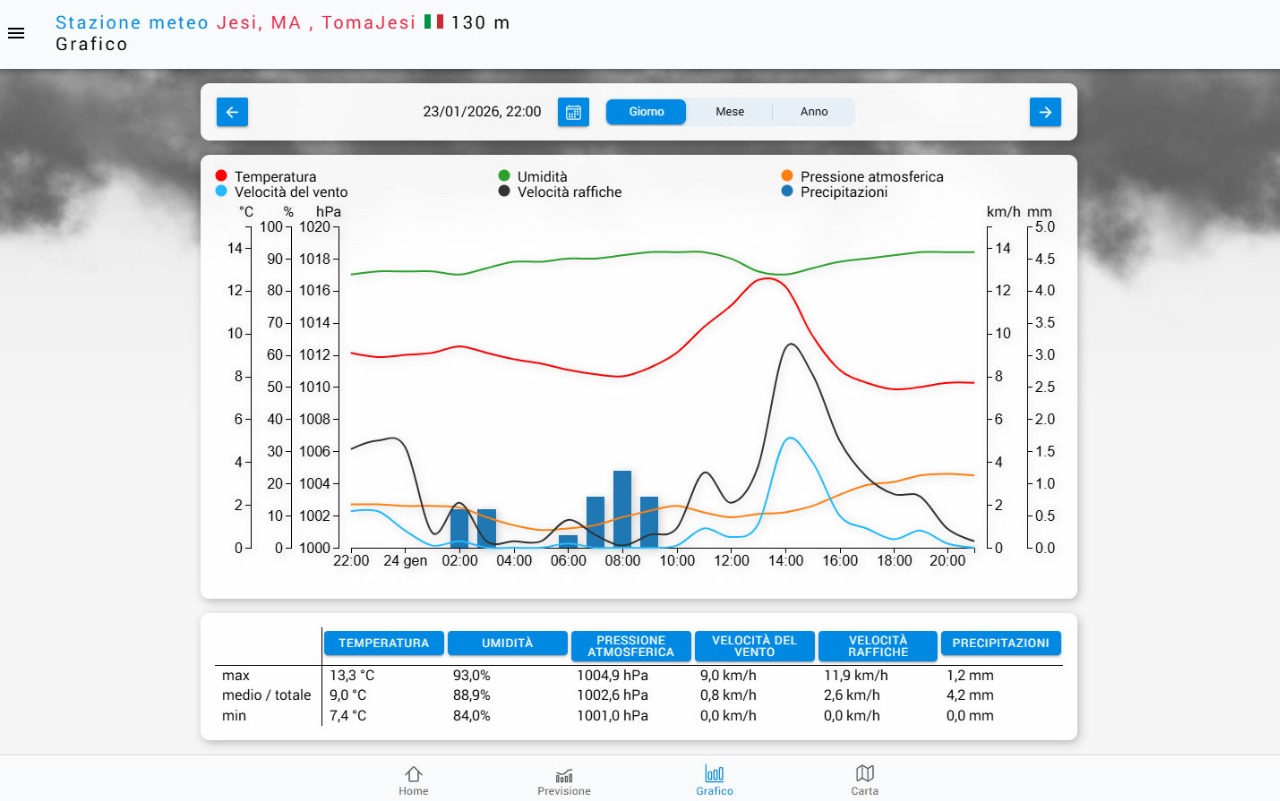Go to next day with right arrow

point(1045,112)
